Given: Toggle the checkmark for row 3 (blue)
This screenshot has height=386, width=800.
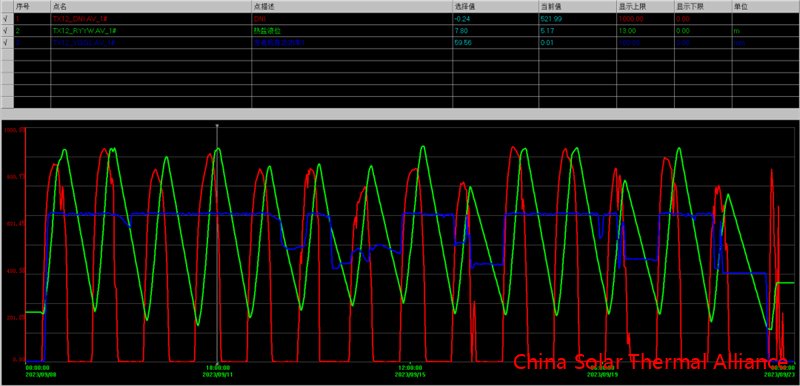Looking at the screenshot, I should [7, 43].
